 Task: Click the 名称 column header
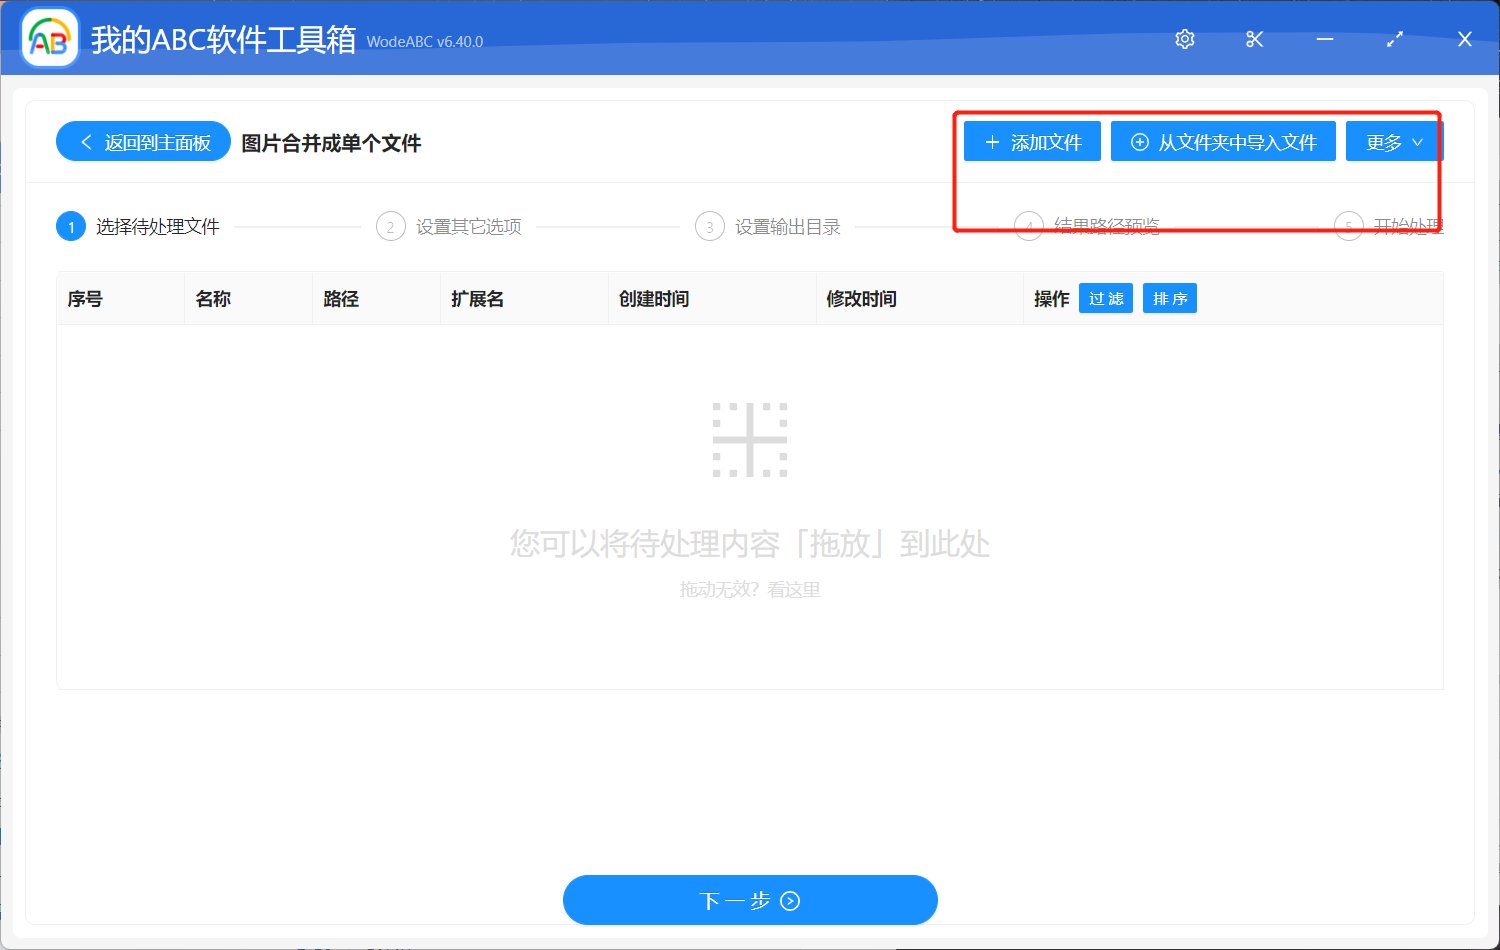213,298
